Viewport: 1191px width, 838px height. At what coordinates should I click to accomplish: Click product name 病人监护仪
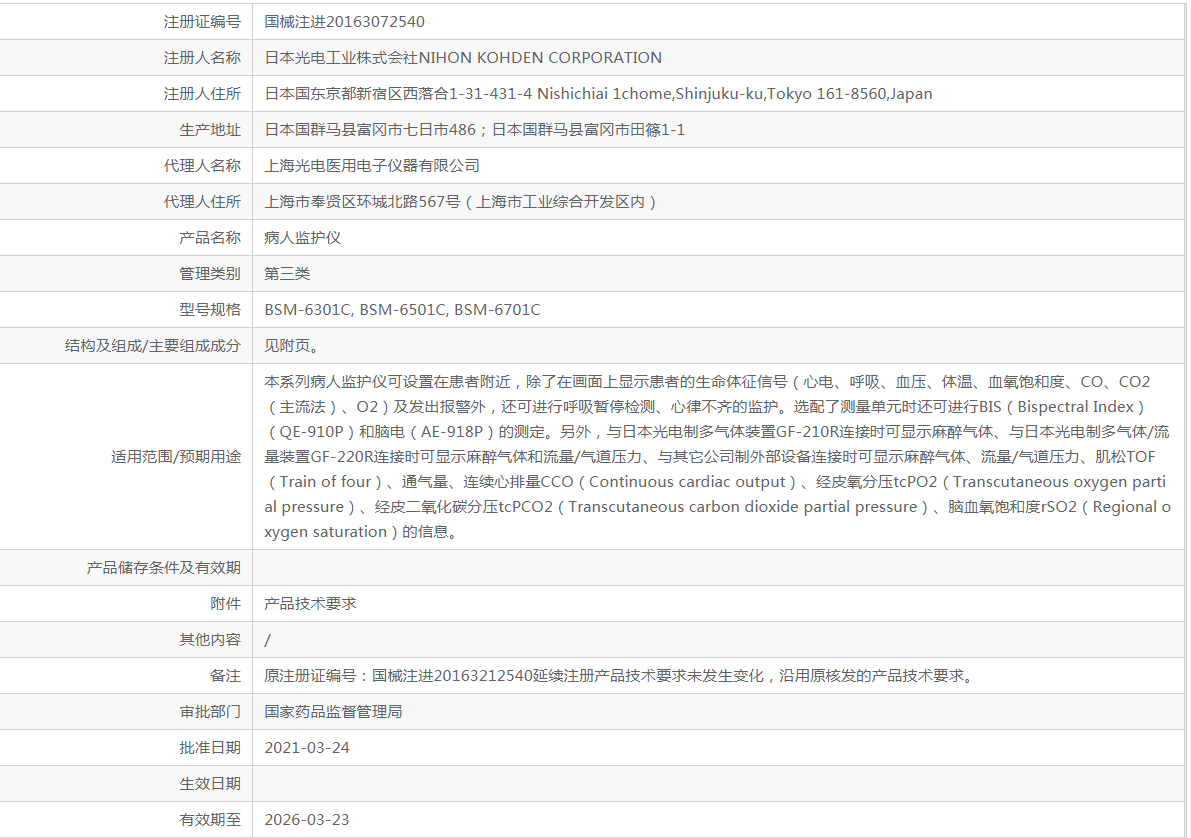[x=302, y=238]
